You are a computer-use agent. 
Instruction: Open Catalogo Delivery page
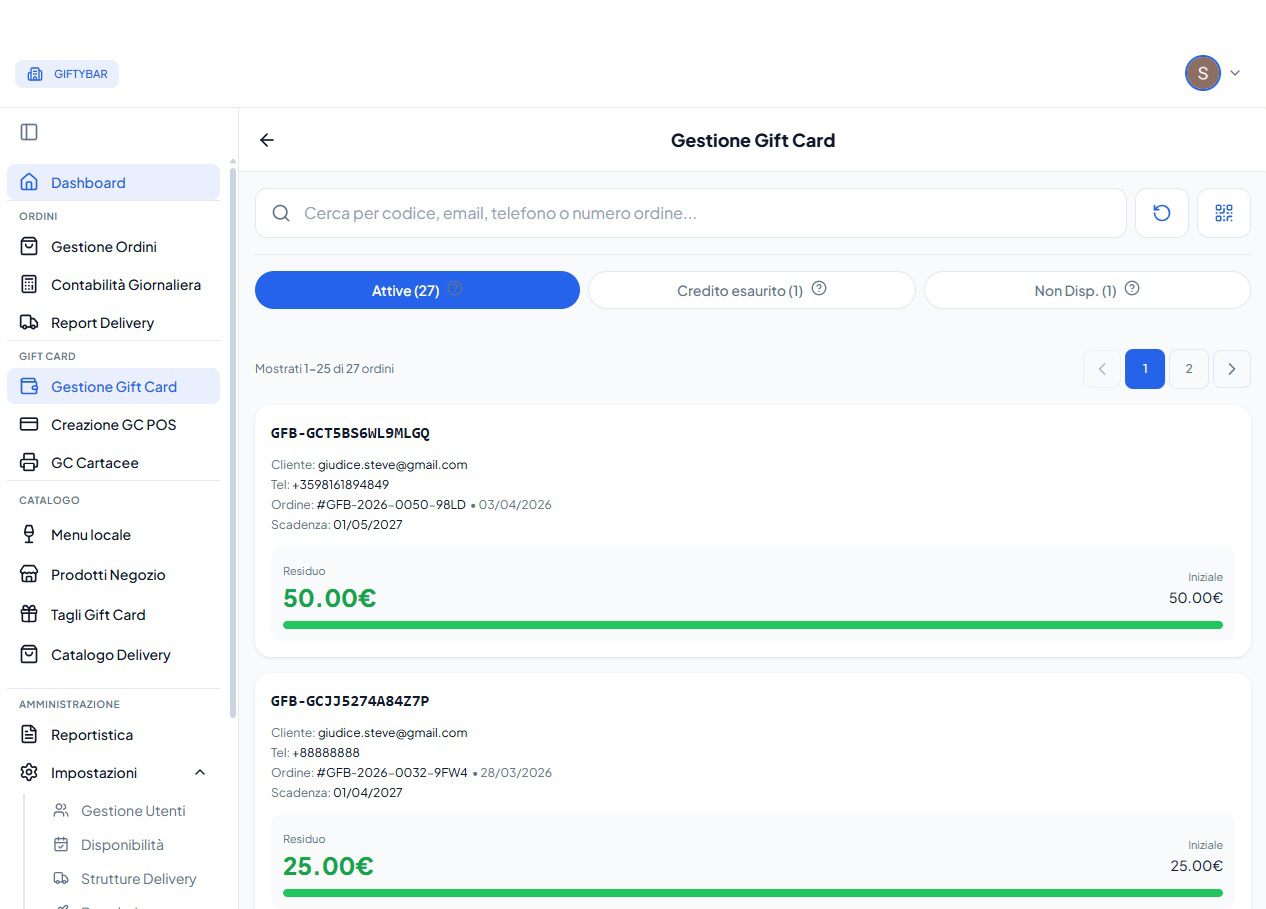[x=113, y=655]
